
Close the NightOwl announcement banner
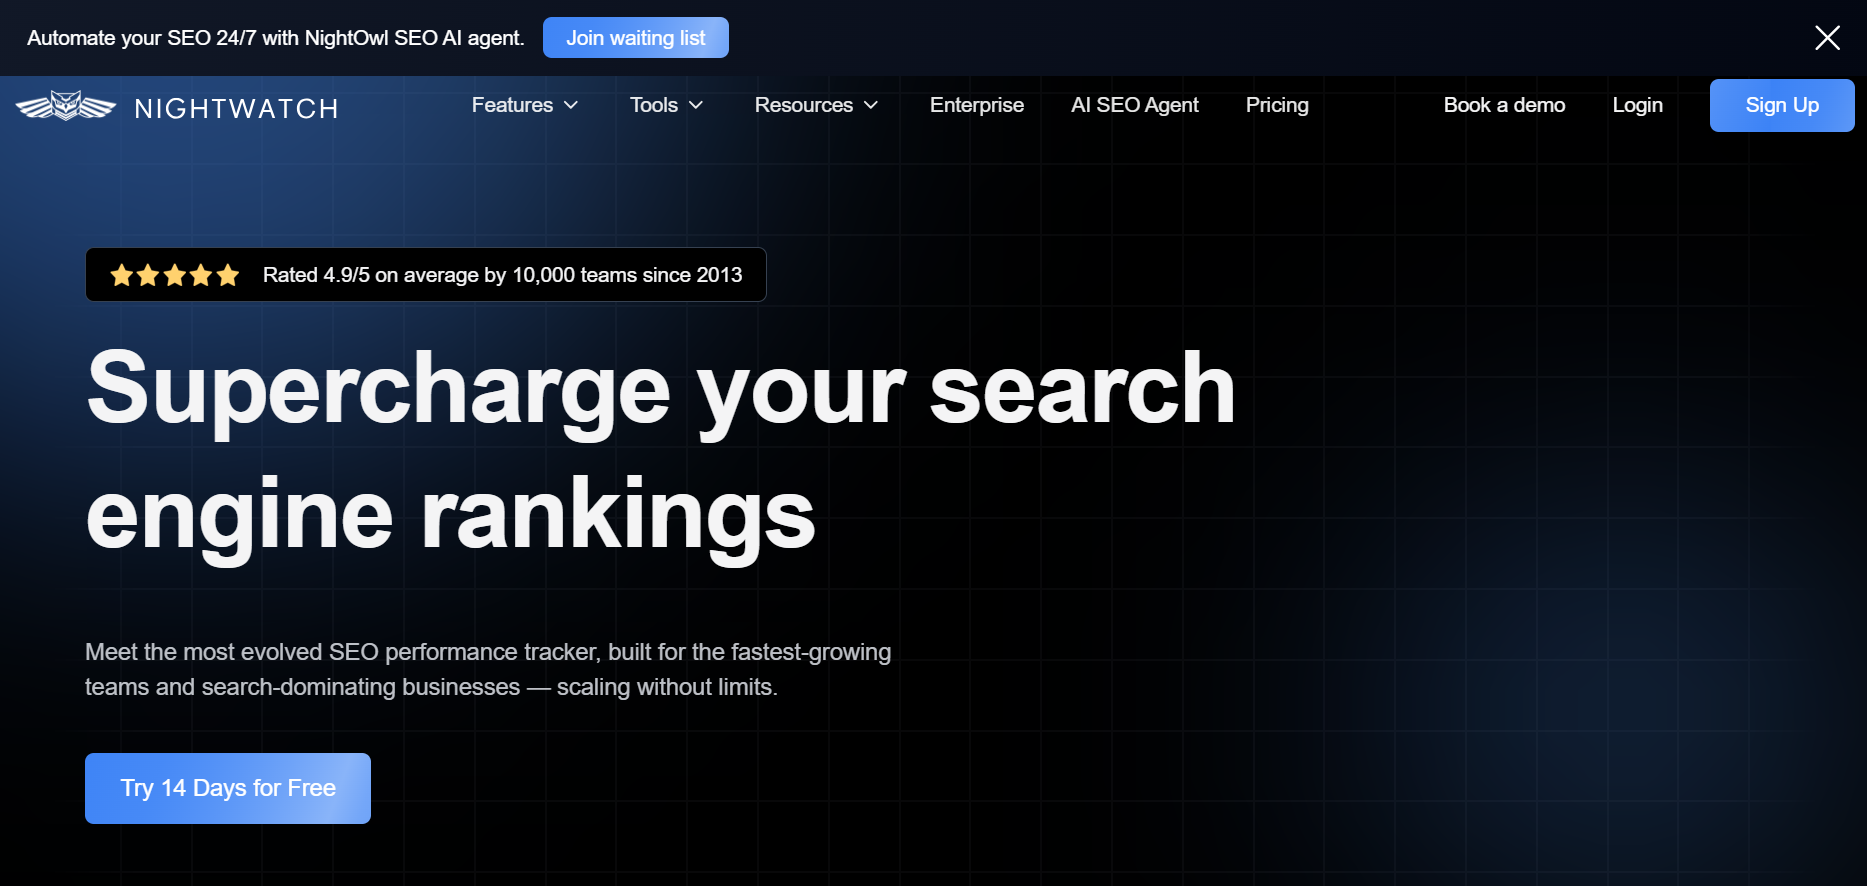click(1827, 38)
